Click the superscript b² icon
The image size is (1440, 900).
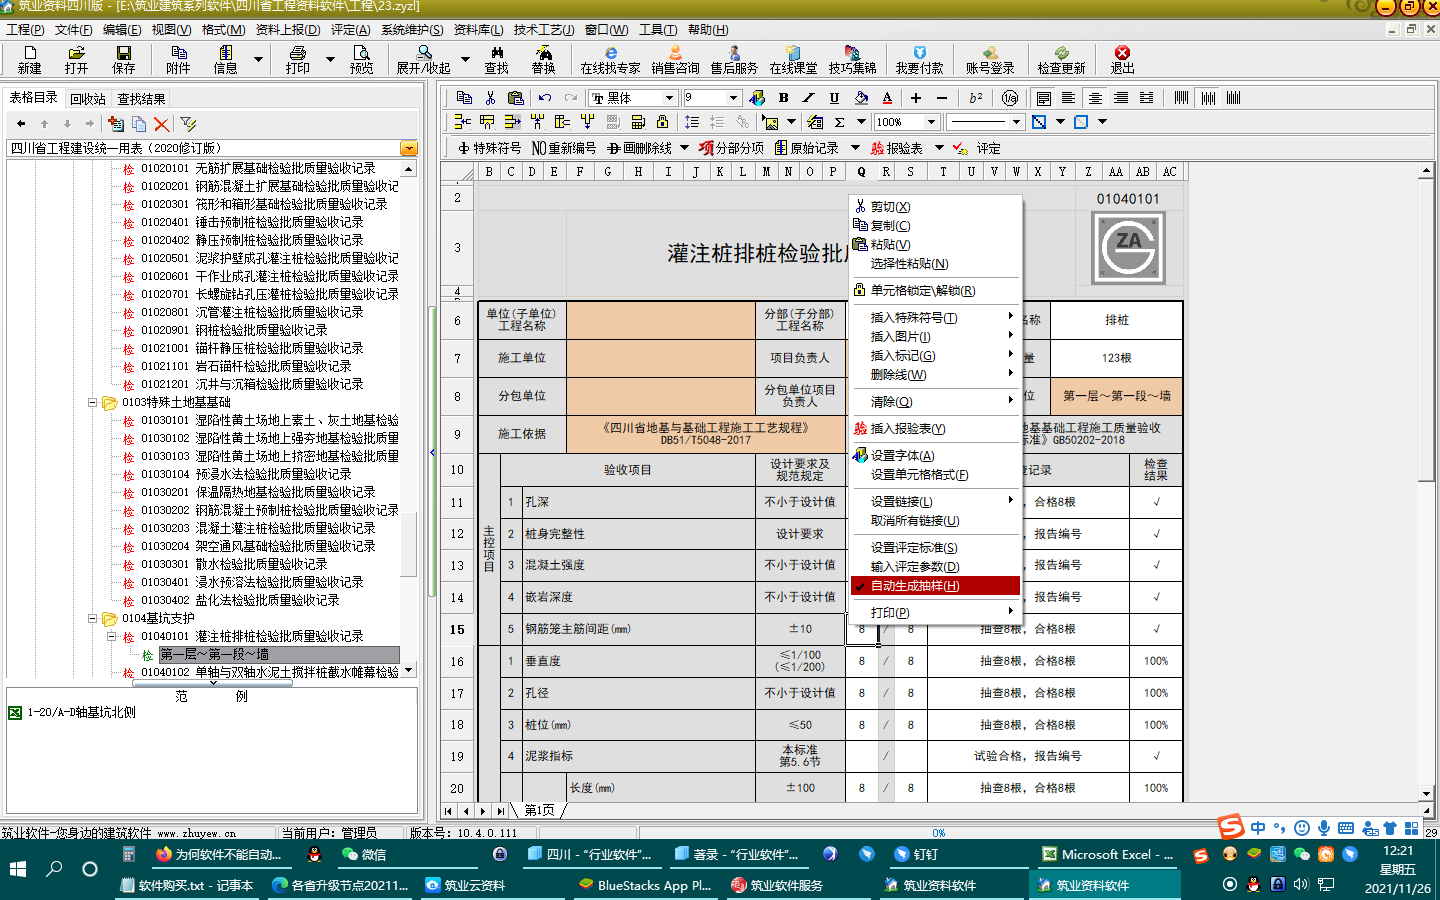976,97
